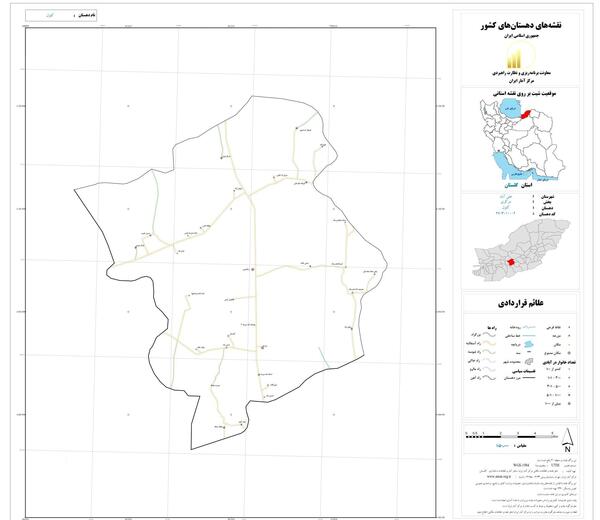Click the Caspian Sea on the Iran inset map
This screenshot has height=520, width=600.
(509, 109)
